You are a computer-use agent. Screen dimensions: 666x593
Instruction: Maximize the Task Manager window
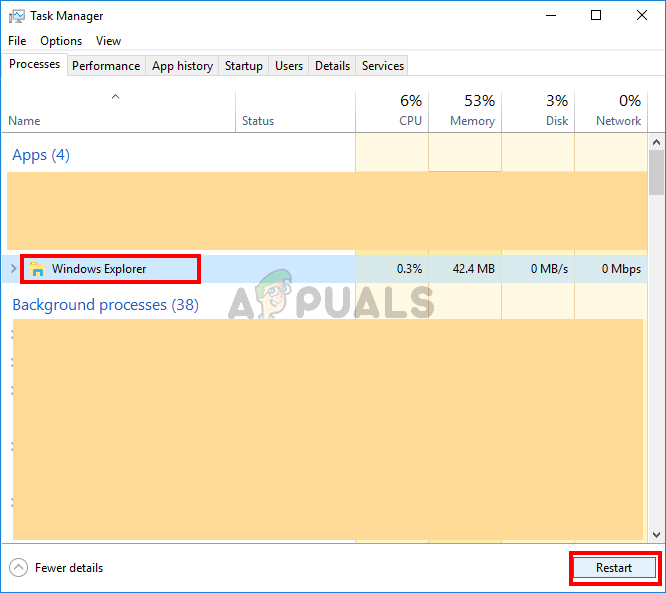click(596, 16)
